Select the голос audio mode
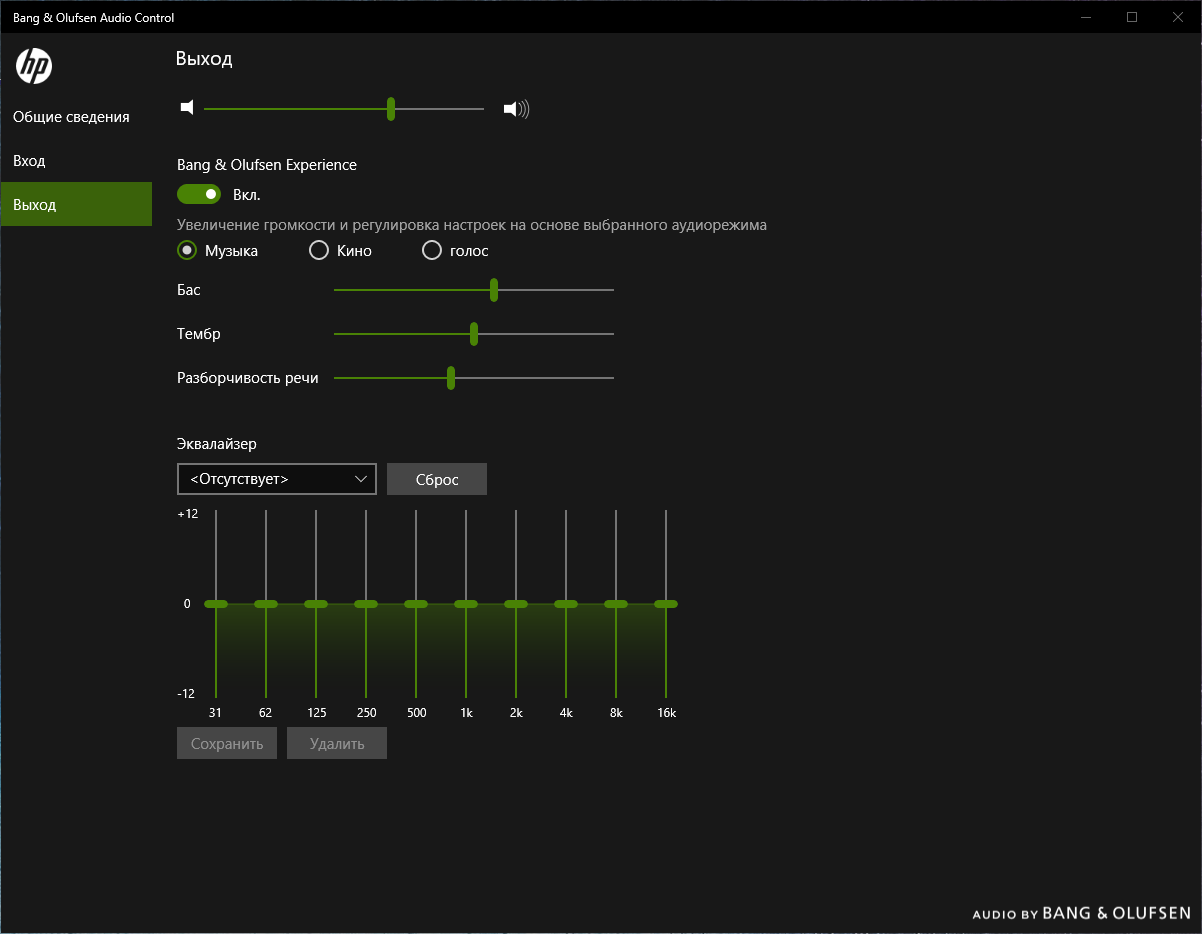 pyautogui.click(x=432, y=251)
